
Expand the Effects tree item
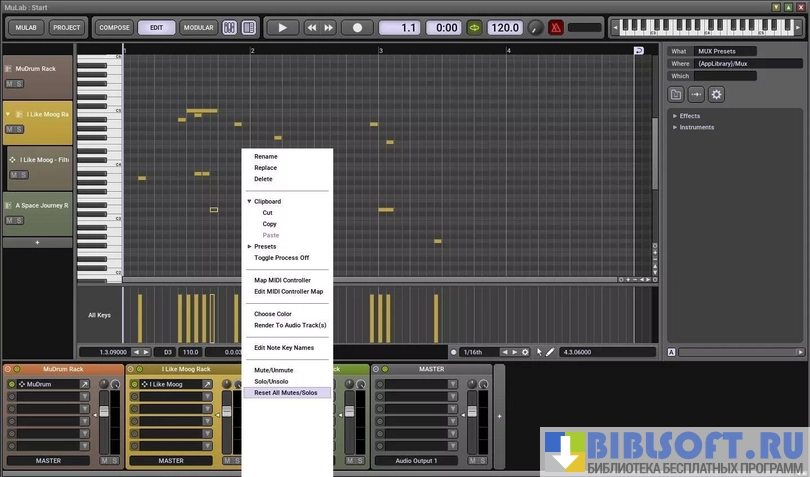[675, 116]
